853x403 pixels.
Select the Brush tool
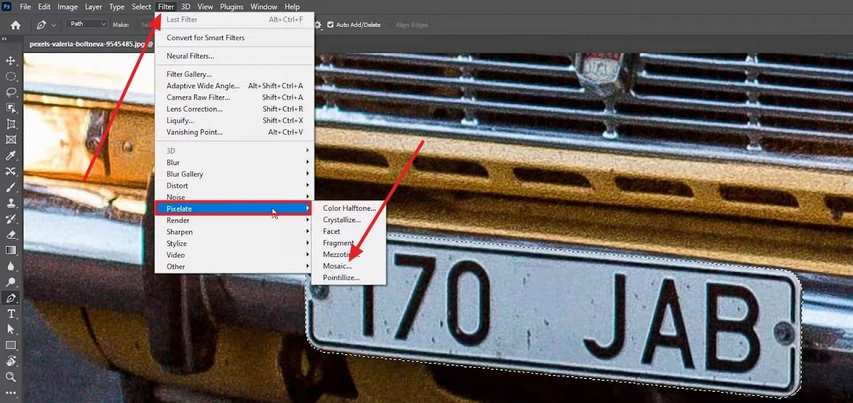[x=11, y=187]
